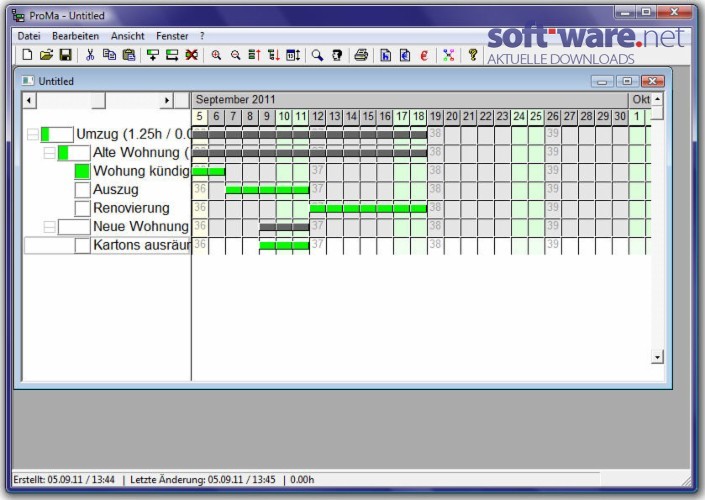Click up arrow of Gantt vertical scrollbar
Screen dimensions: 705x500
point(657,99)
